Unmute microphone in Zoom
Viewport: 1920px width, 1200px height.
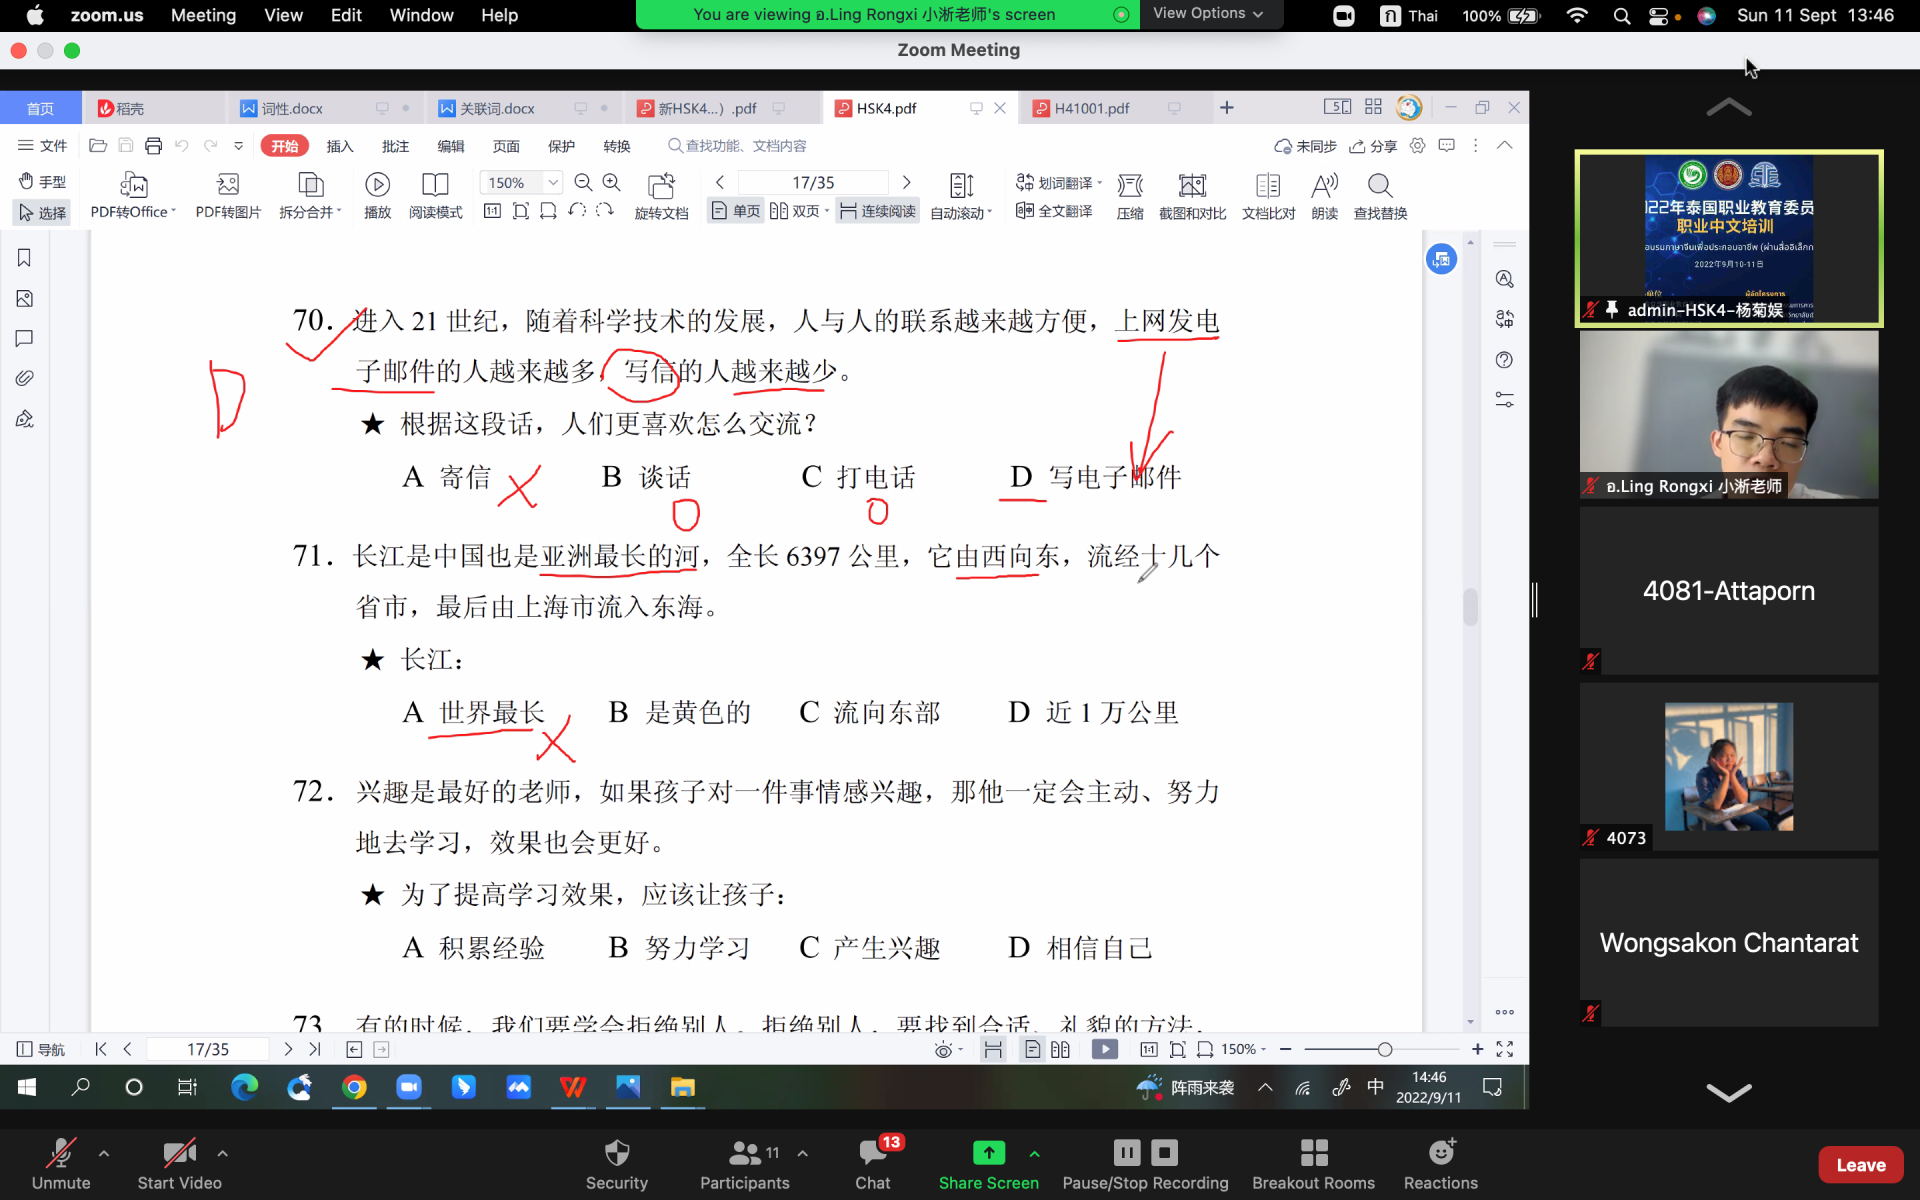point(61,1165)
